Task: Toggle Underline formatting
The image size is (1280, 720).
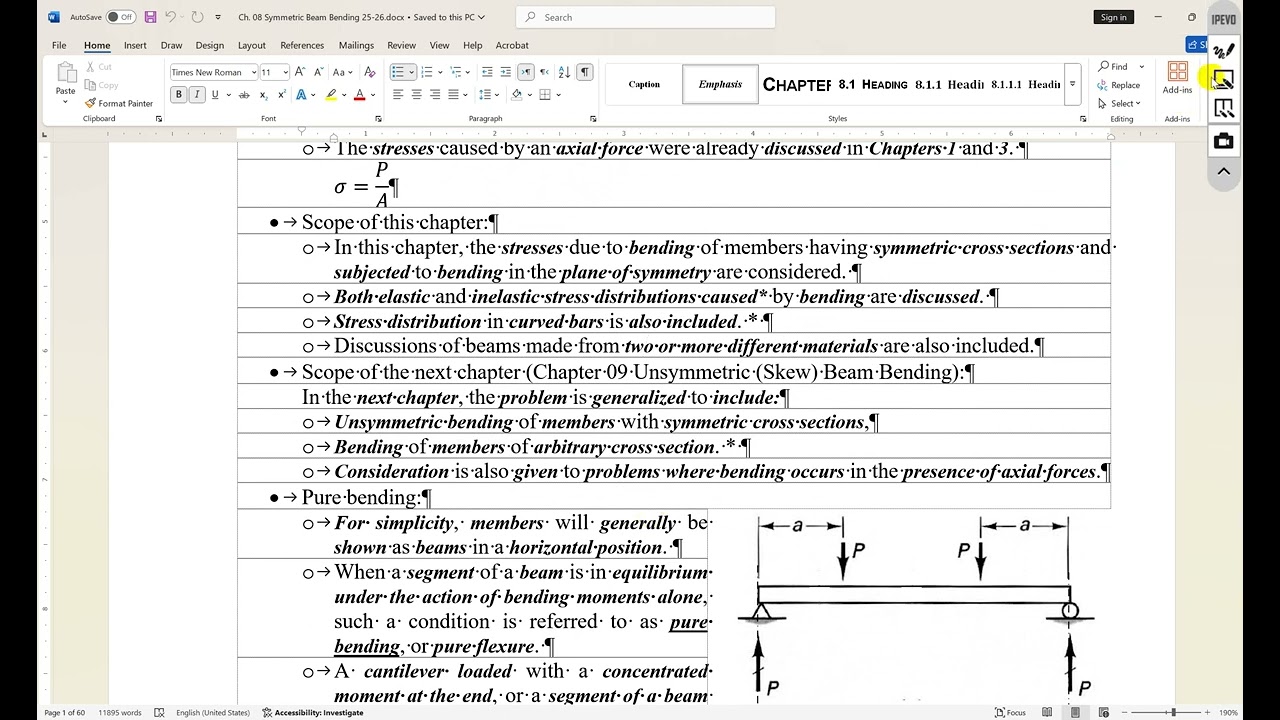Action: [215, 95]
